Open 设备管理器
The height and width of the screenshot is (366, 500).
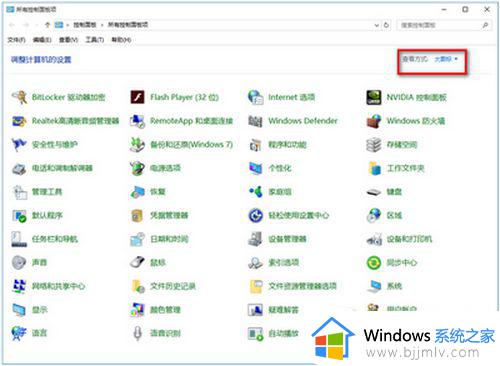(277, 239)
